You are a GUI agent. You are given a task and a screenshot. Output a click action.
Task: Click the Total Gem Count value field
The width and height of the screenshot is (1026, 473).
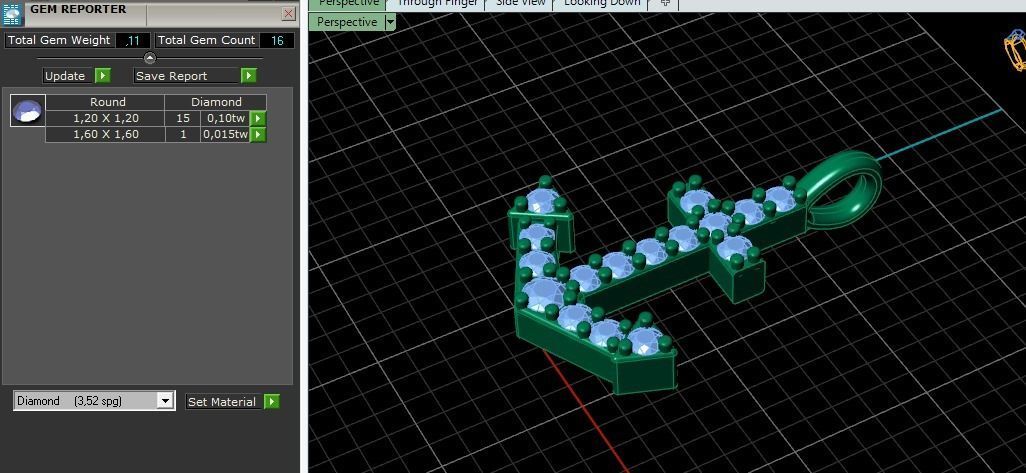tap(277, 41)
